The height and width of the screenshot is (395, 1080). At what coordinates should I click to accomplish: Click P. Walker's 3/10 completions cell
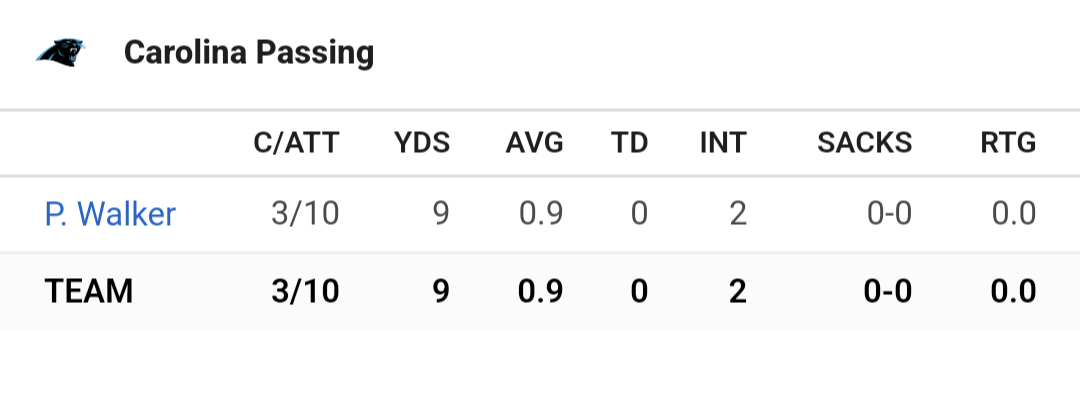click(x=305, y=214)
